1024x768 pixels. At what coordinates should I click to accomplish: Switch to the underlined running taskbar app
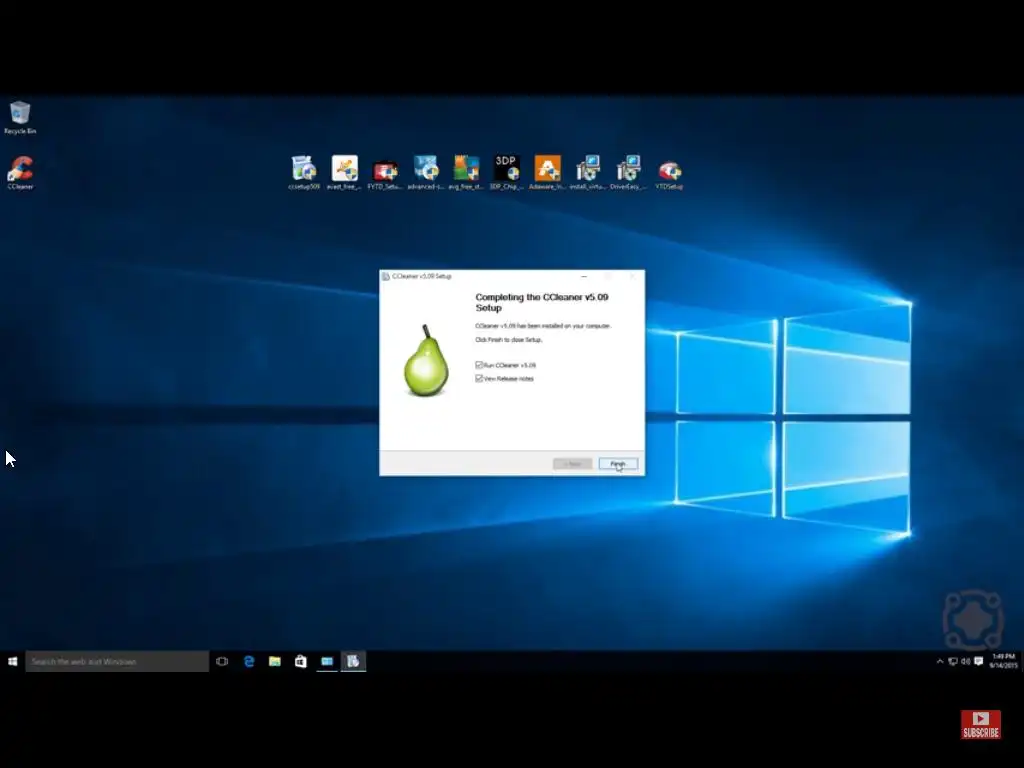(327, 662)
